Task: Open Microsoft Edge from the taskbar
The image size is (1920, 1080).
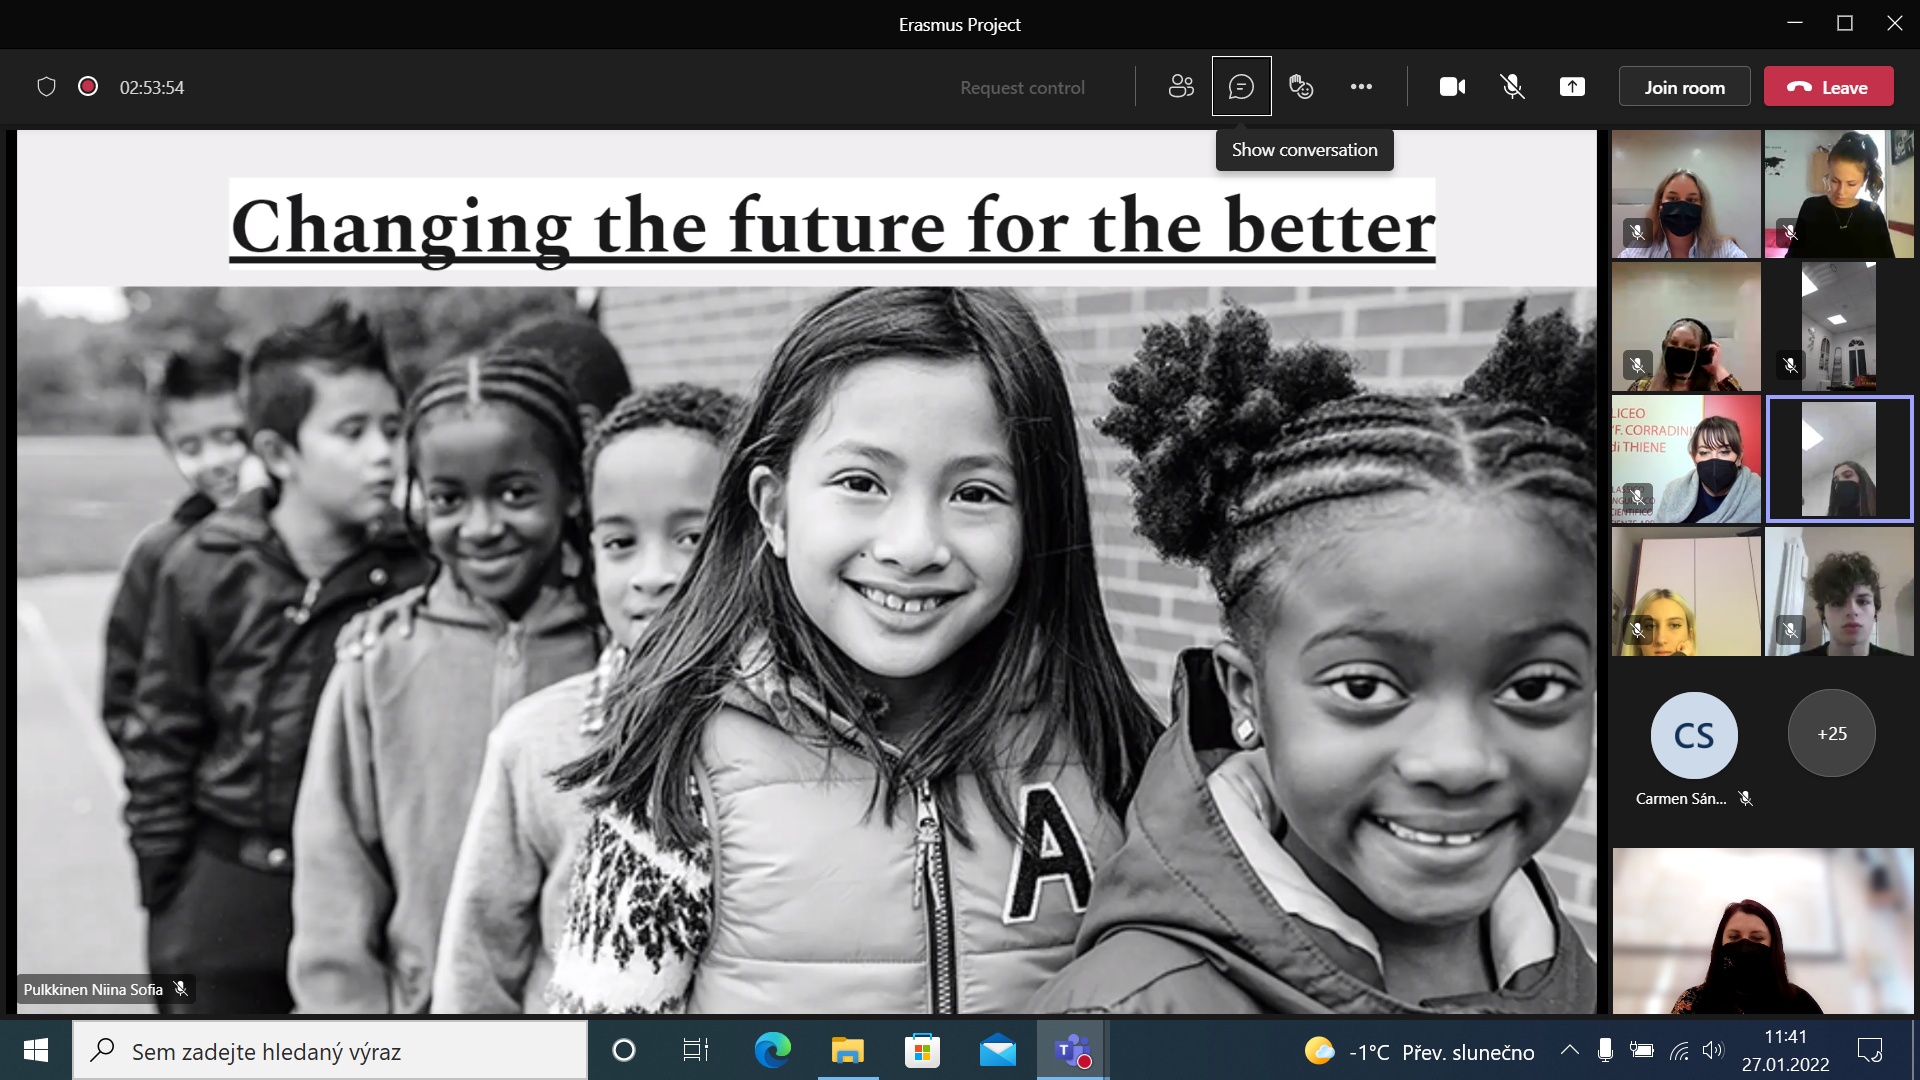Action: [772, 1051]
